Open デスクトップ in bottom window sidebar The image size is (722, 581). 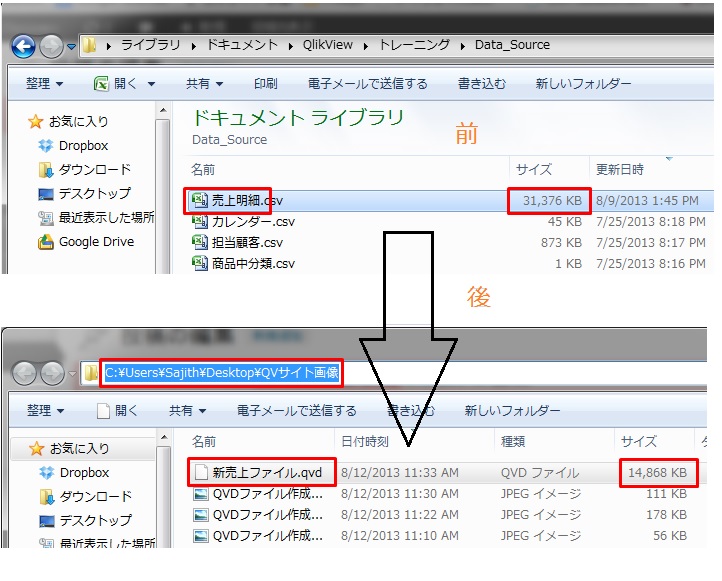tap(85, 521)
